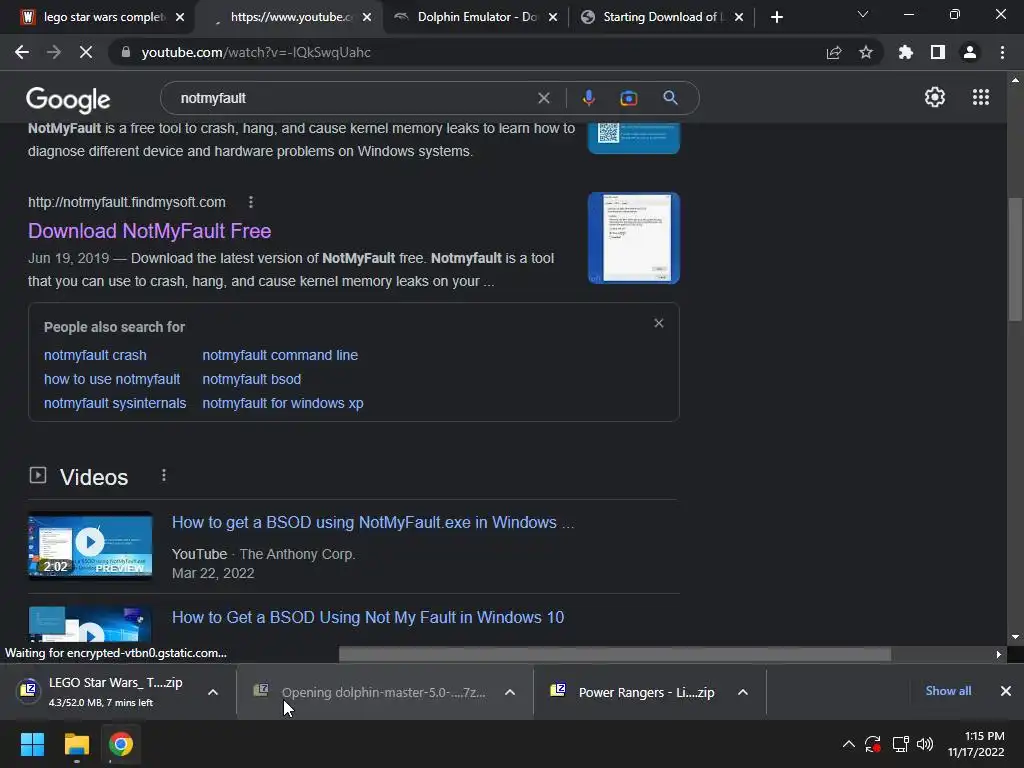This screenshot has width=1024, height=768.
Task: Open the how to use notmyfault suggestion
Action: pos(112,379)
